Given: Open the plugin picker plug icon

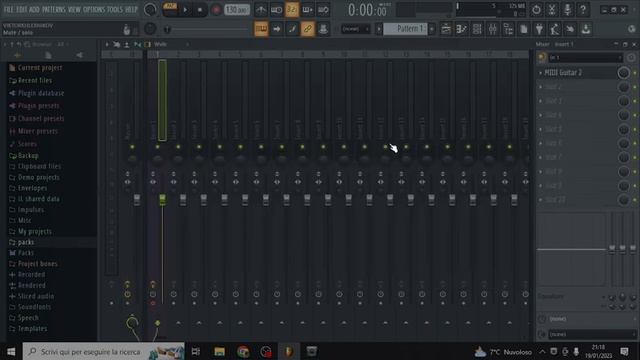Looking at the screenshot, I should click(539, 29).
